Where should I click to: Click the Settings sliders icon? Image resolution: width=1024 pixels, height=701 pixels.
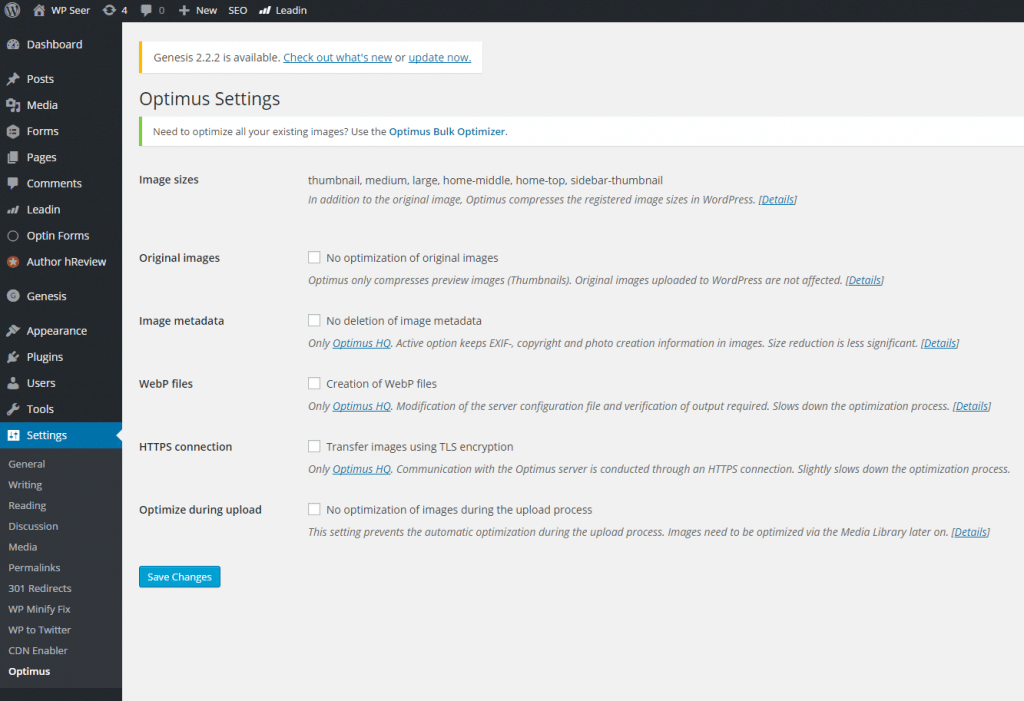[x=13, y=435]
